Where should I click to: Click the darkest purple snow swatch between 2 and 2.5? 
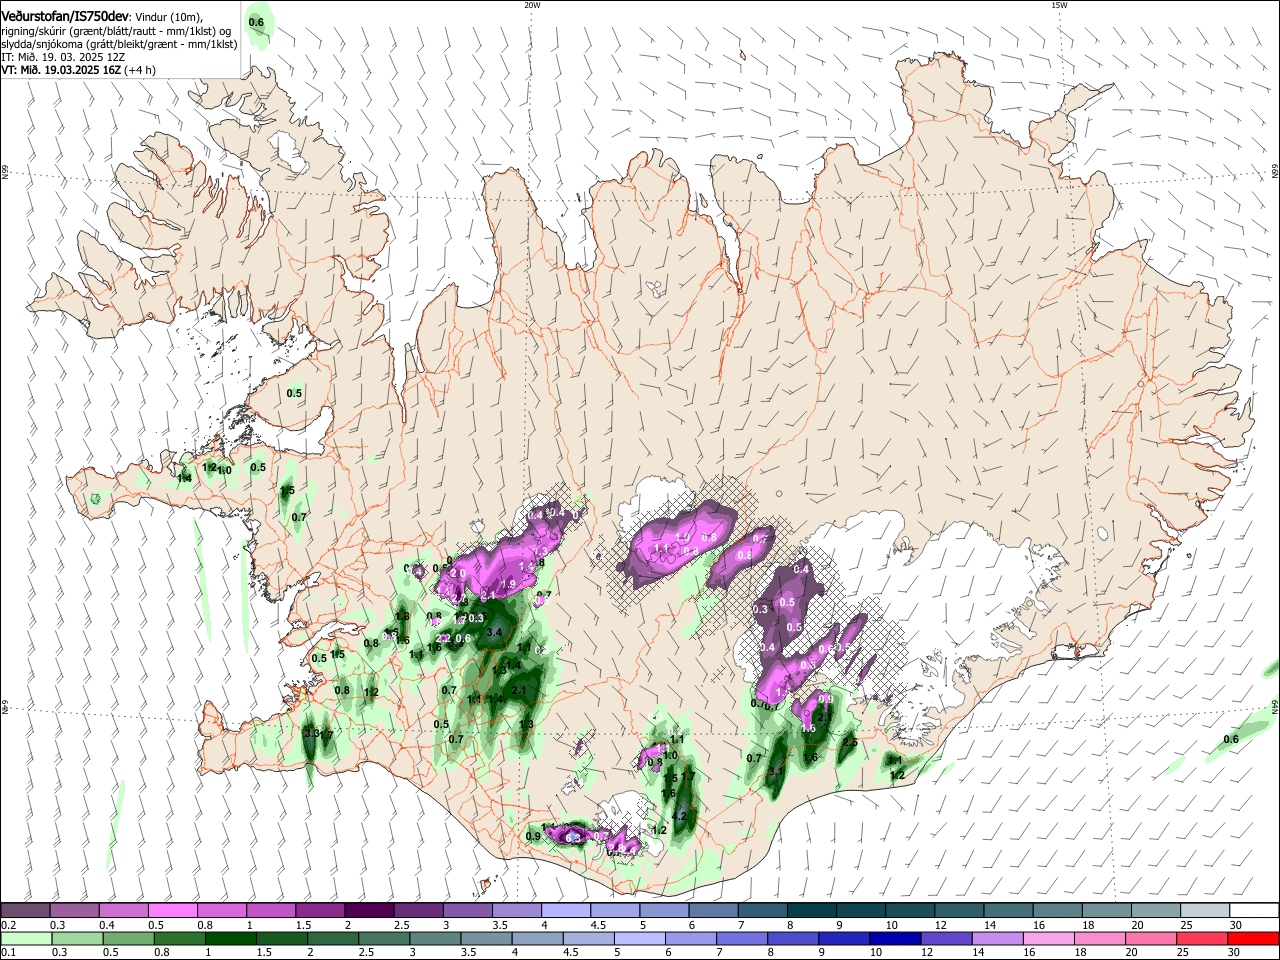[x=368, y=911]
